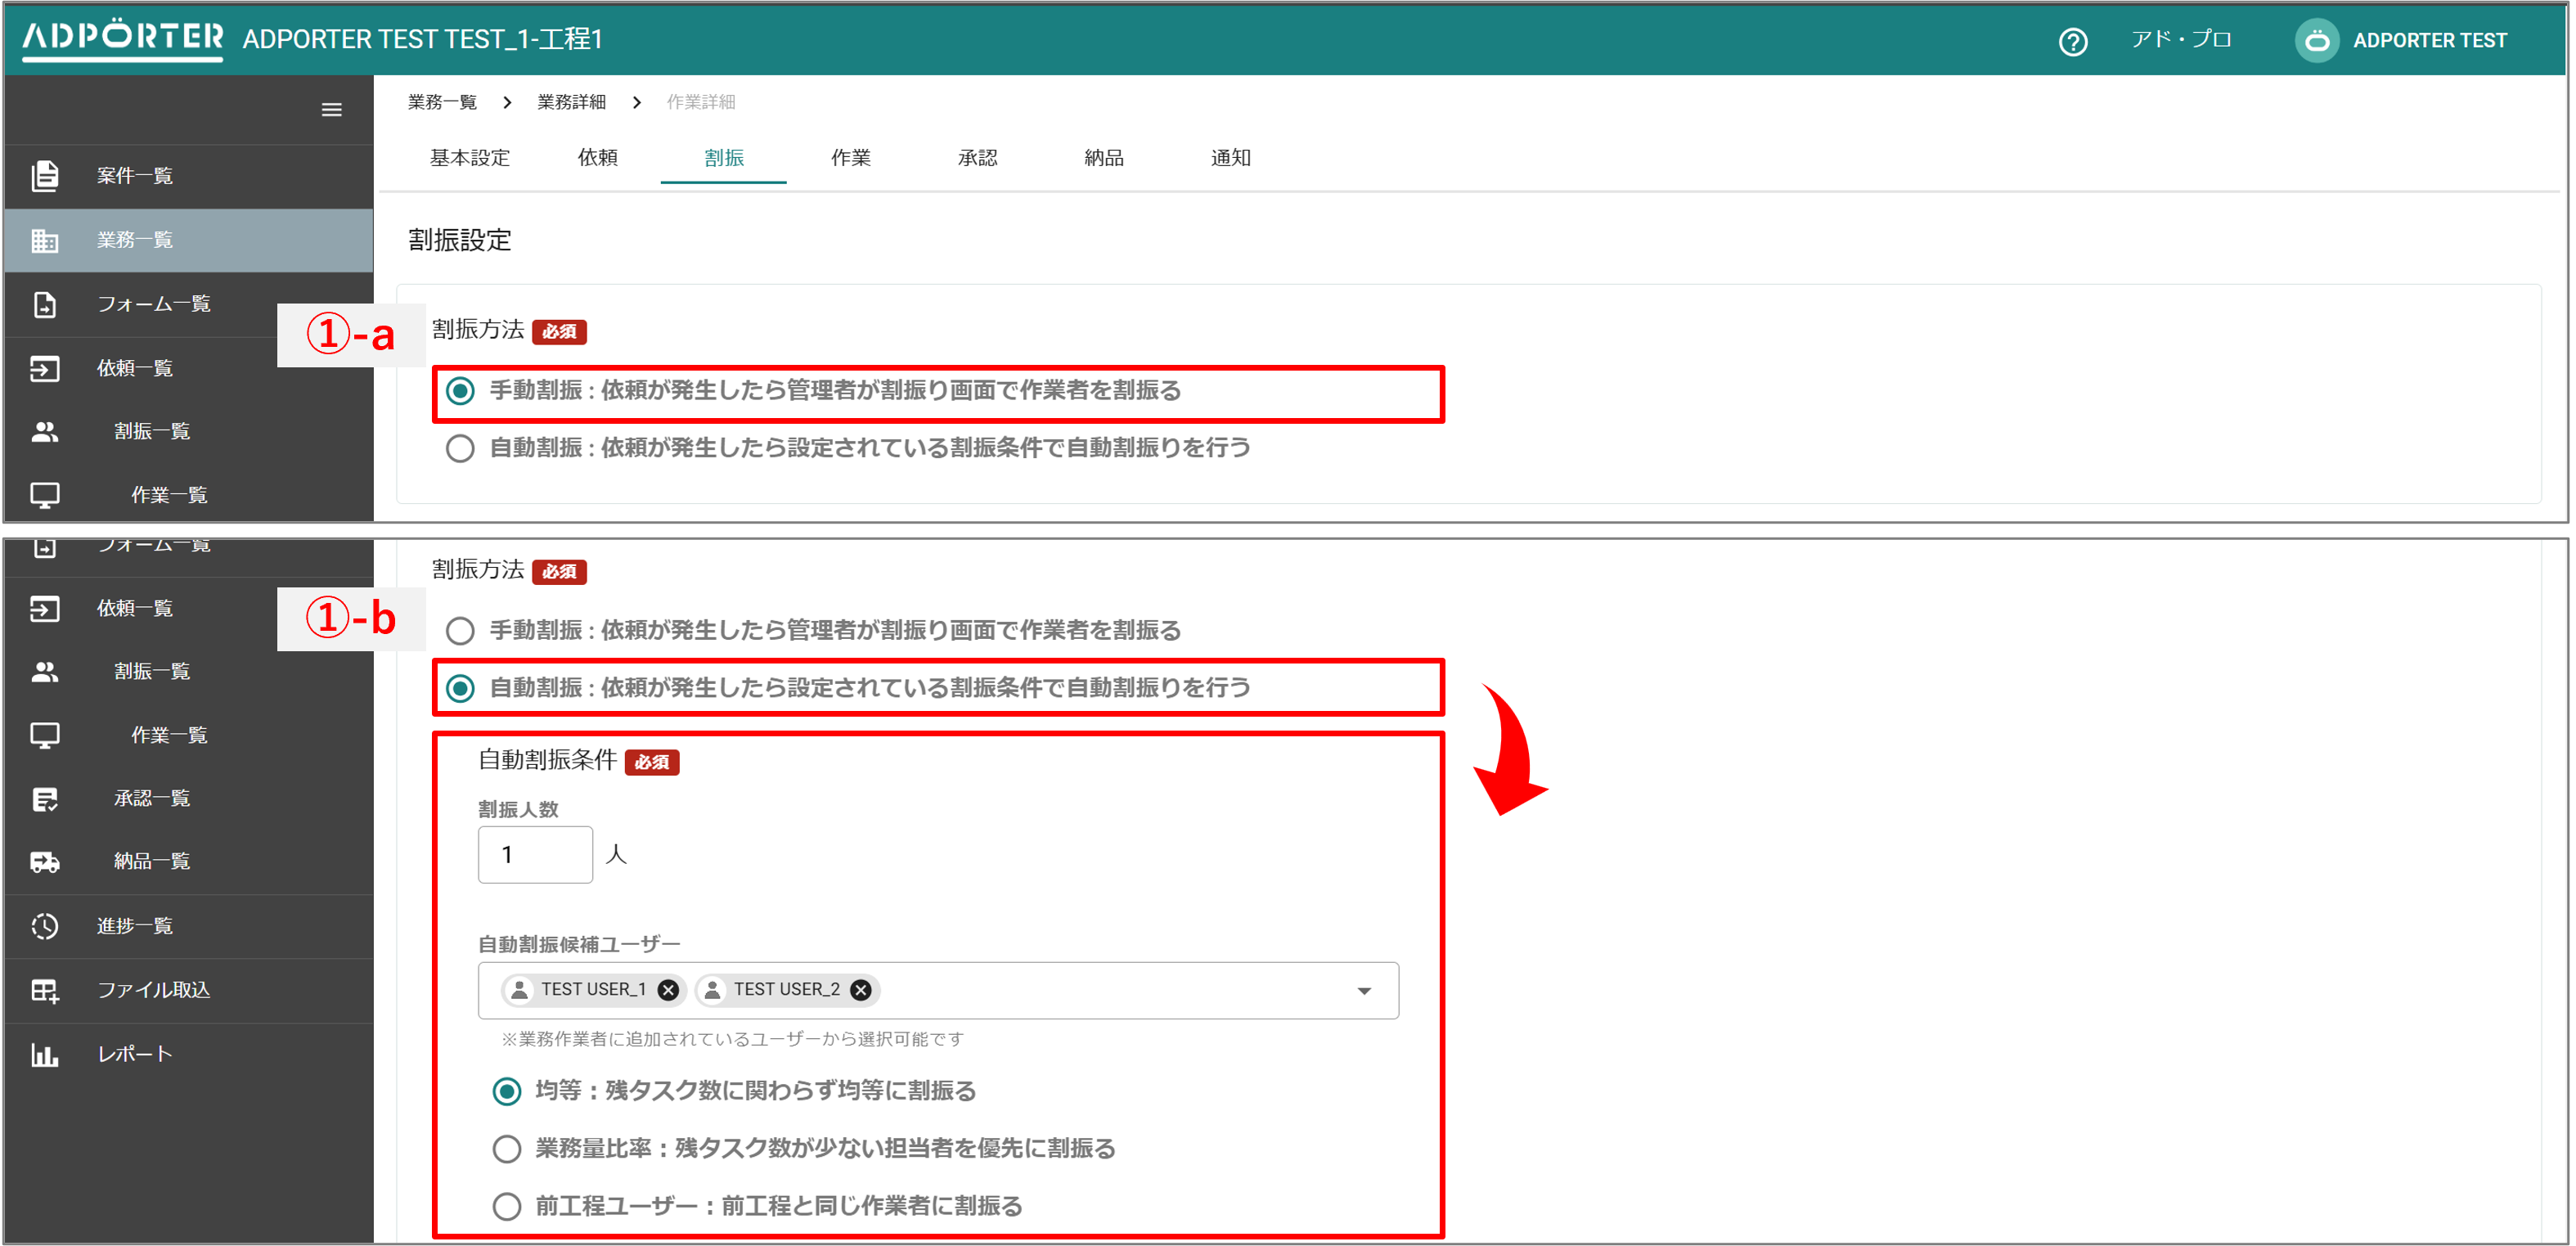Click the 作業一覧 monitor icon in upper sidebar

tap(45, 495)
